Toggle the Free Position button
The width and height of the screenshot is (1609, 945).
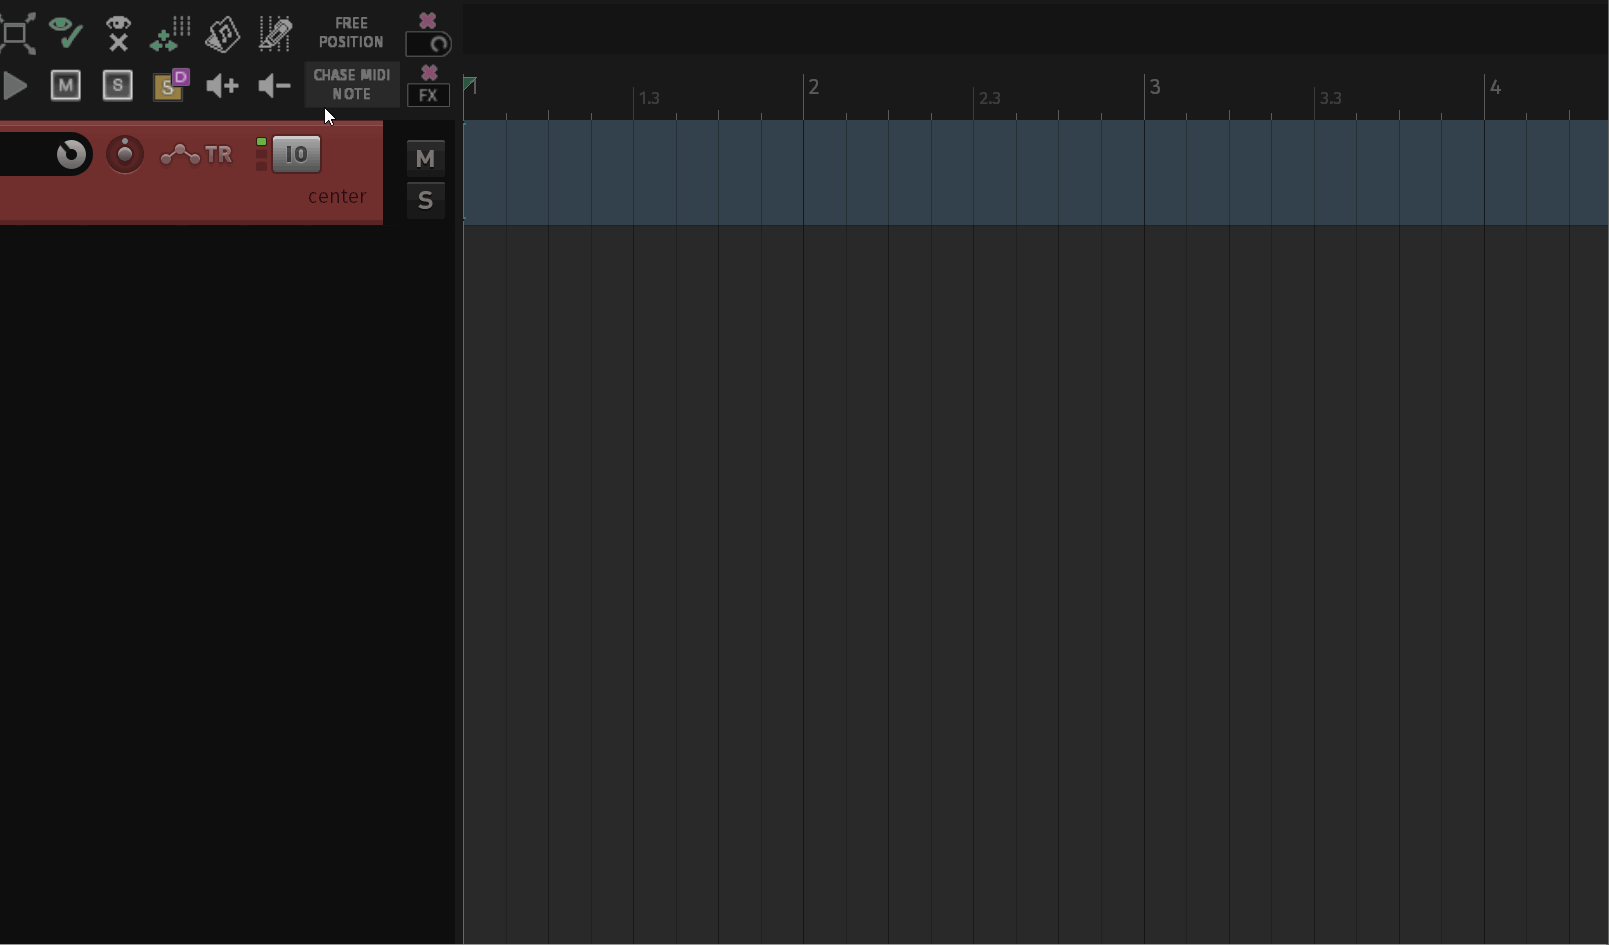pyautogui.click(x=351, y=33)
